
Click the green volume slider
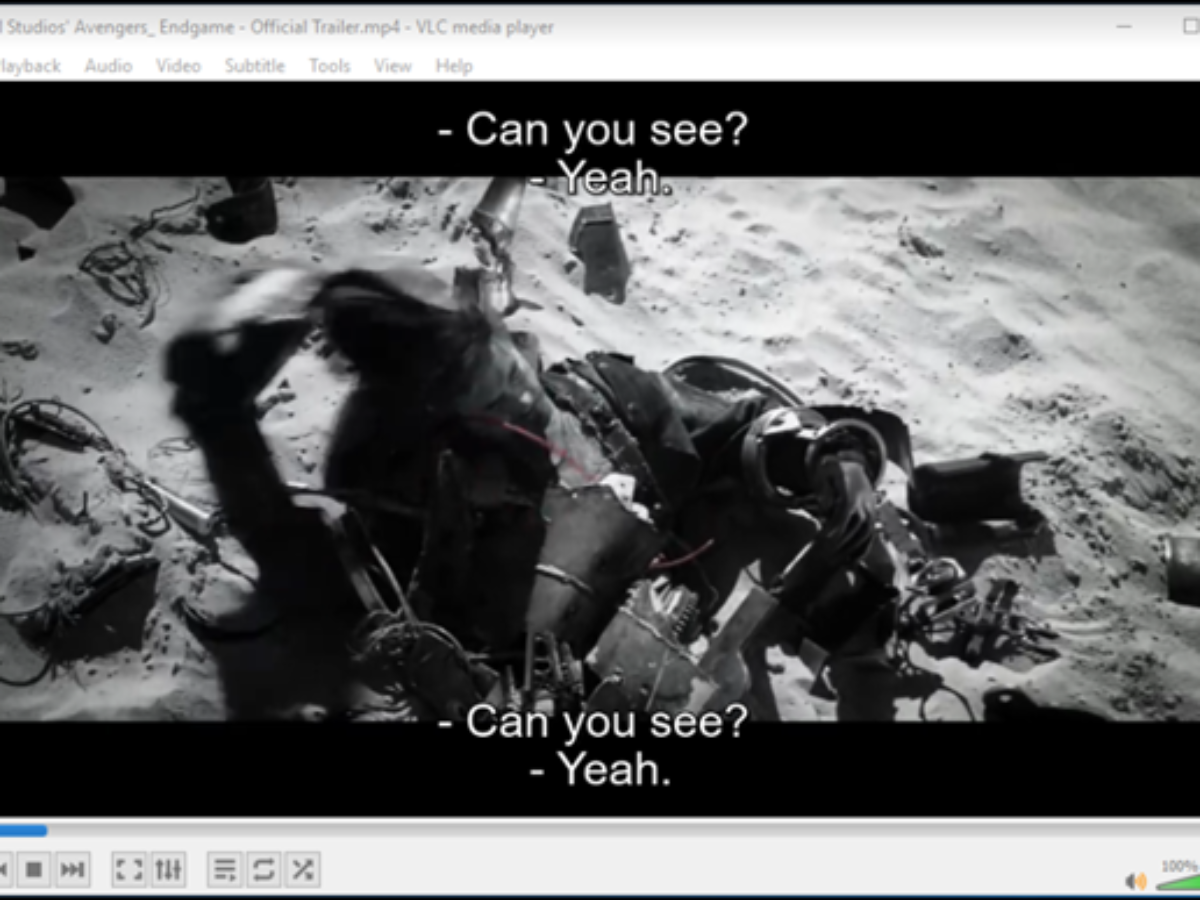pos(1178,882)
